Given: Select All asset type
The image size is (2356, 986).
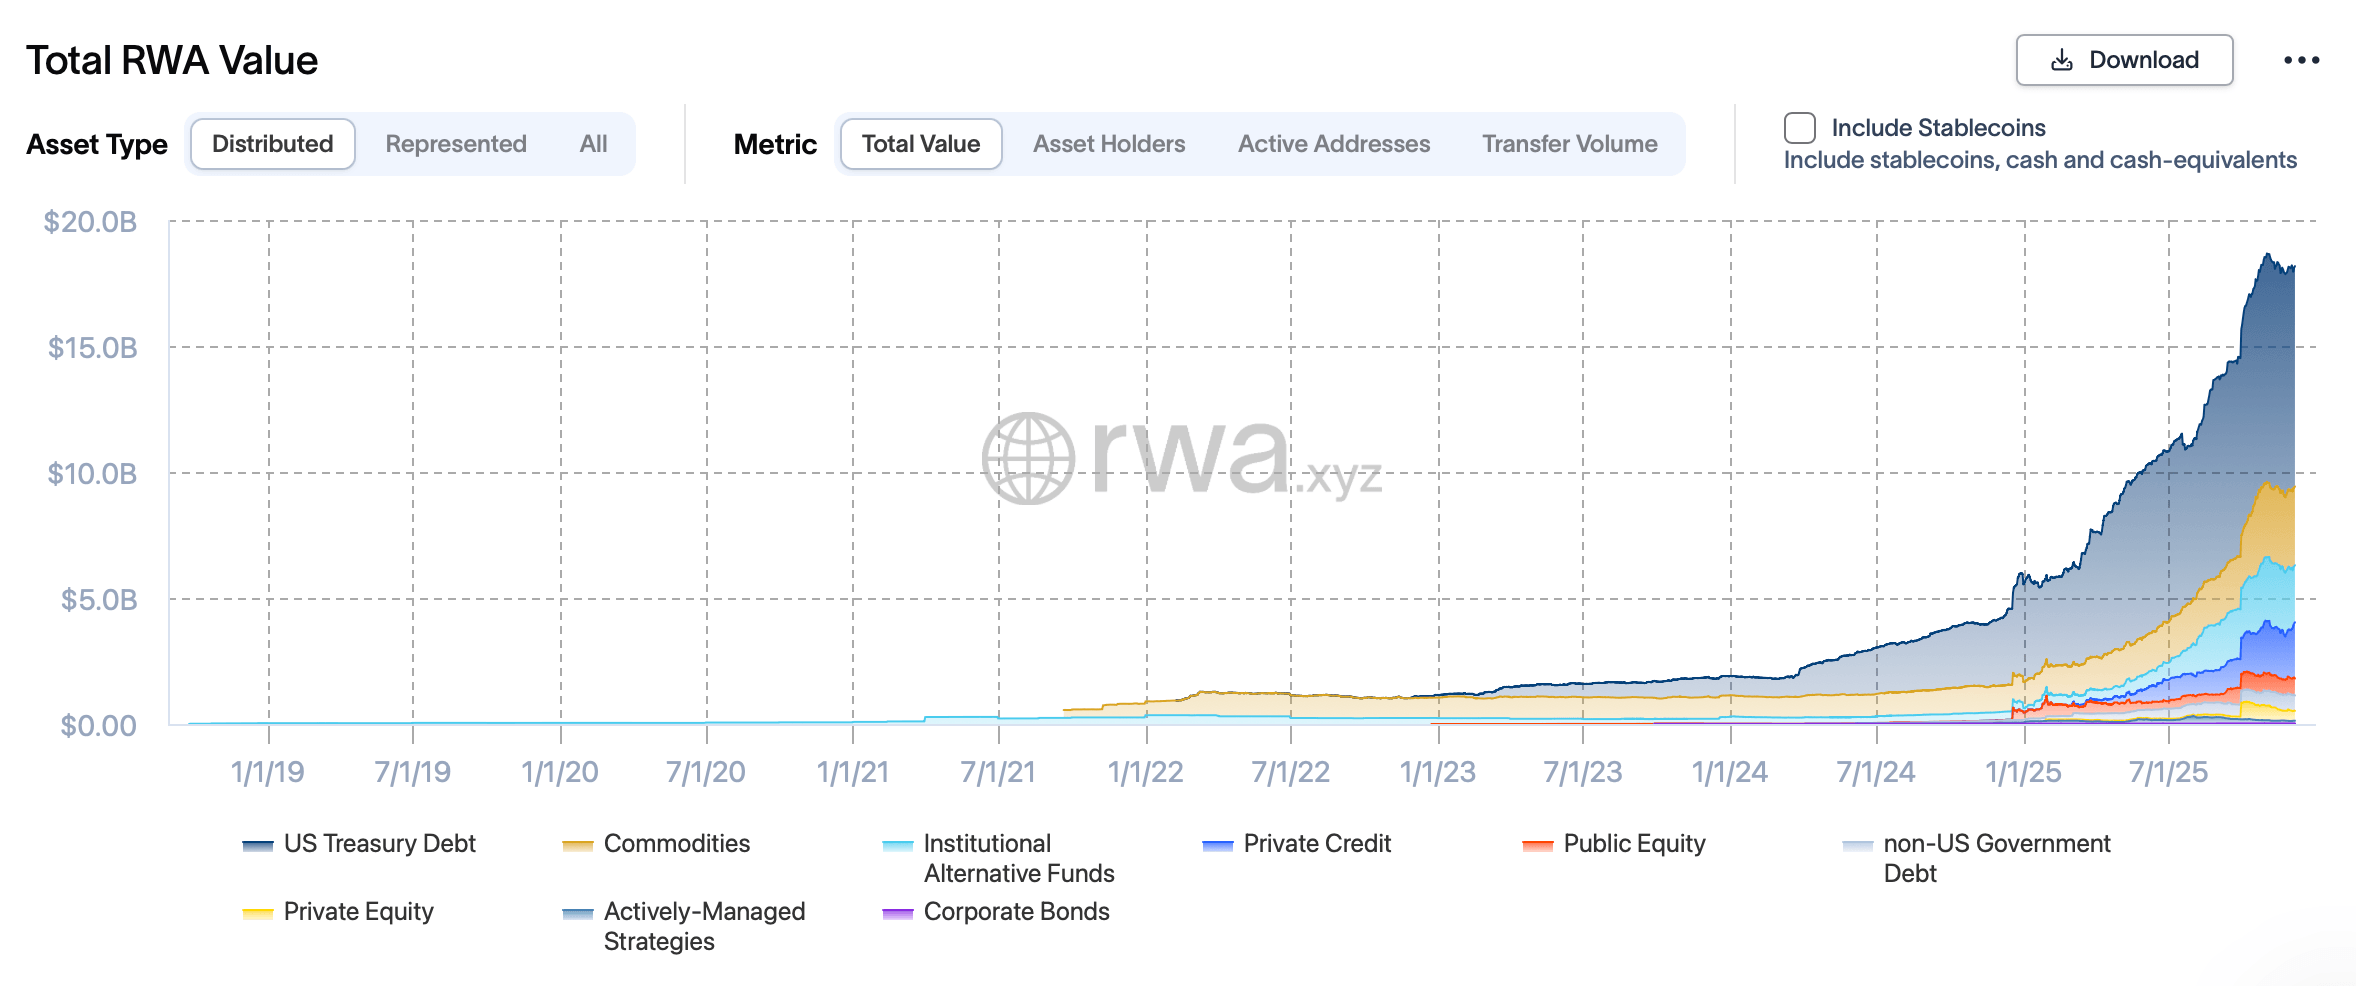Looking at the screenshot, I should [x=592, y=143].
